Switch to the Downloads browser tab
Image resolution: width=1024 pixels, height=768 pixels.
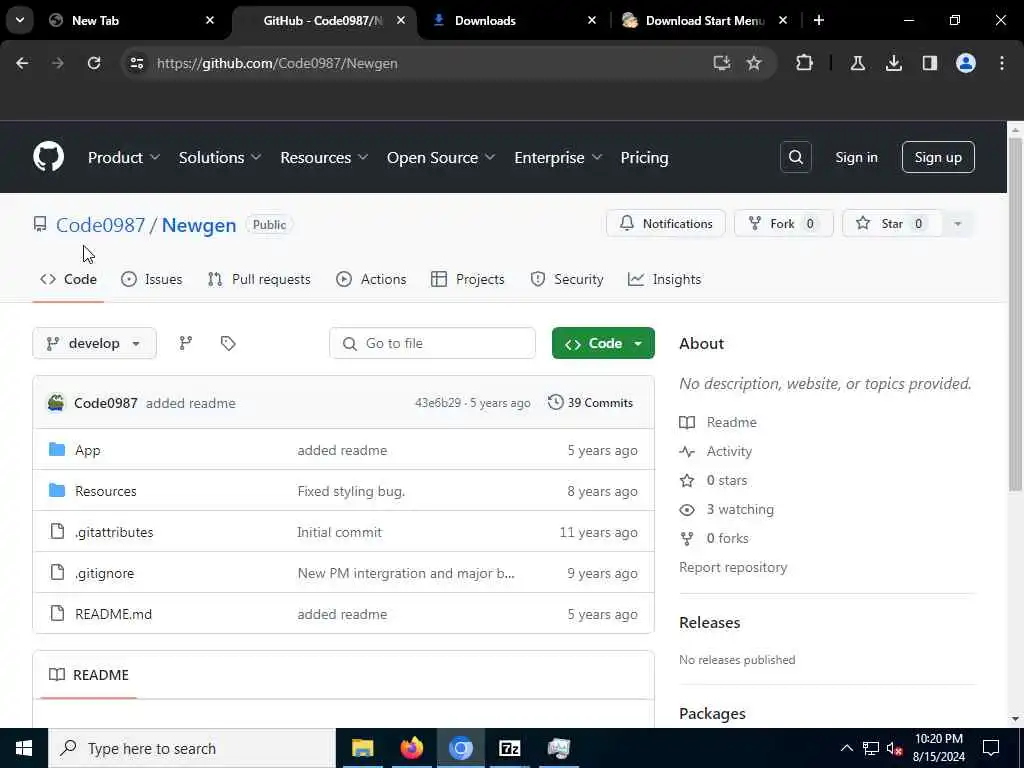click(514, 20)
